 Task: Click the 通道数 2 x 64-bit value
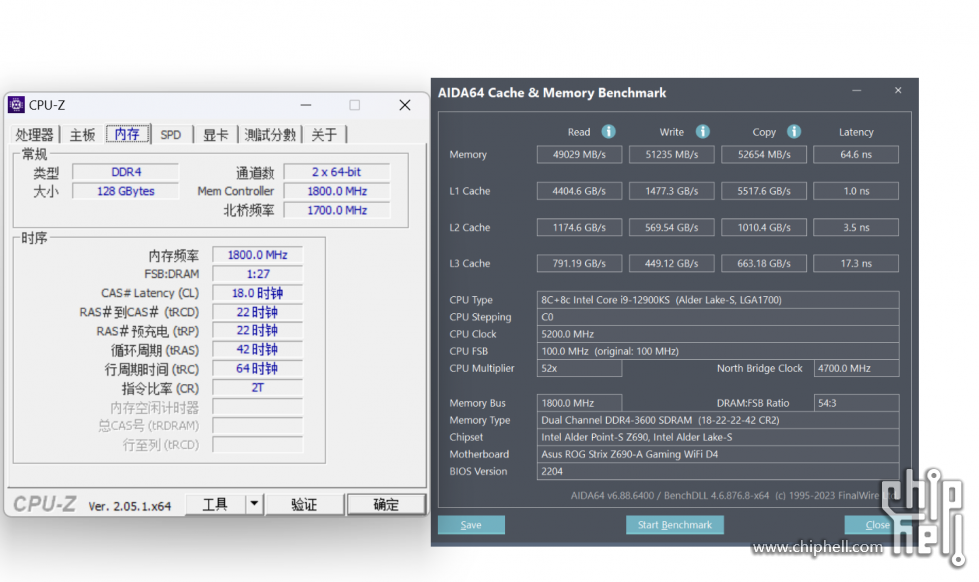pyautogui.click(x=337, y=172)
